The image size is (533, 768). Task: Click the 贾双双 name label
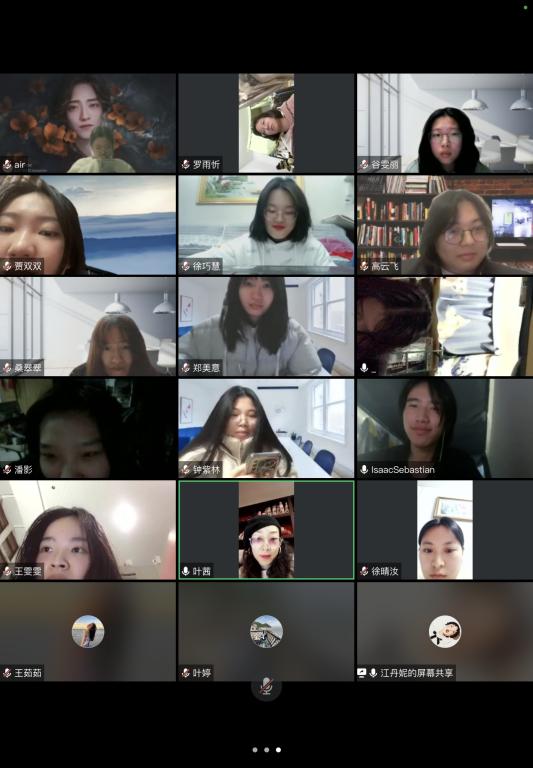28,266
